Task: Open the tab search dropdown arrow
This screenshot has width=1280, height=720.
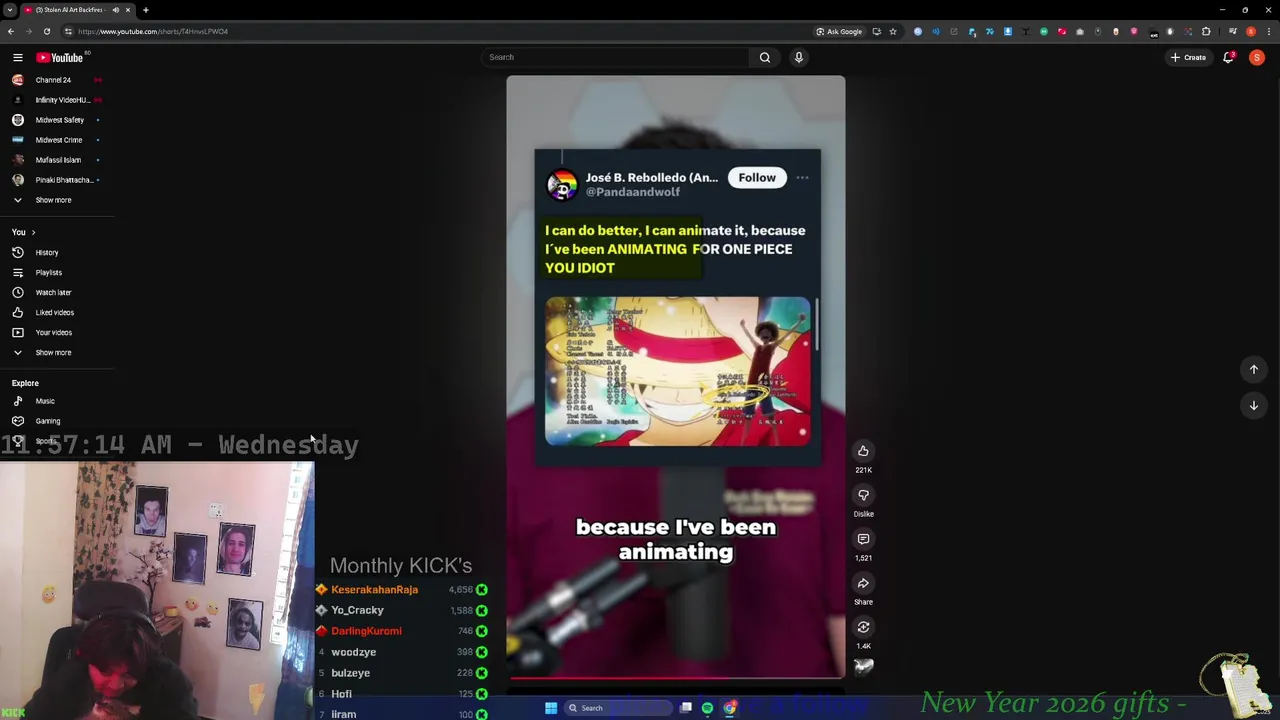Action: (x=9, y=10)
